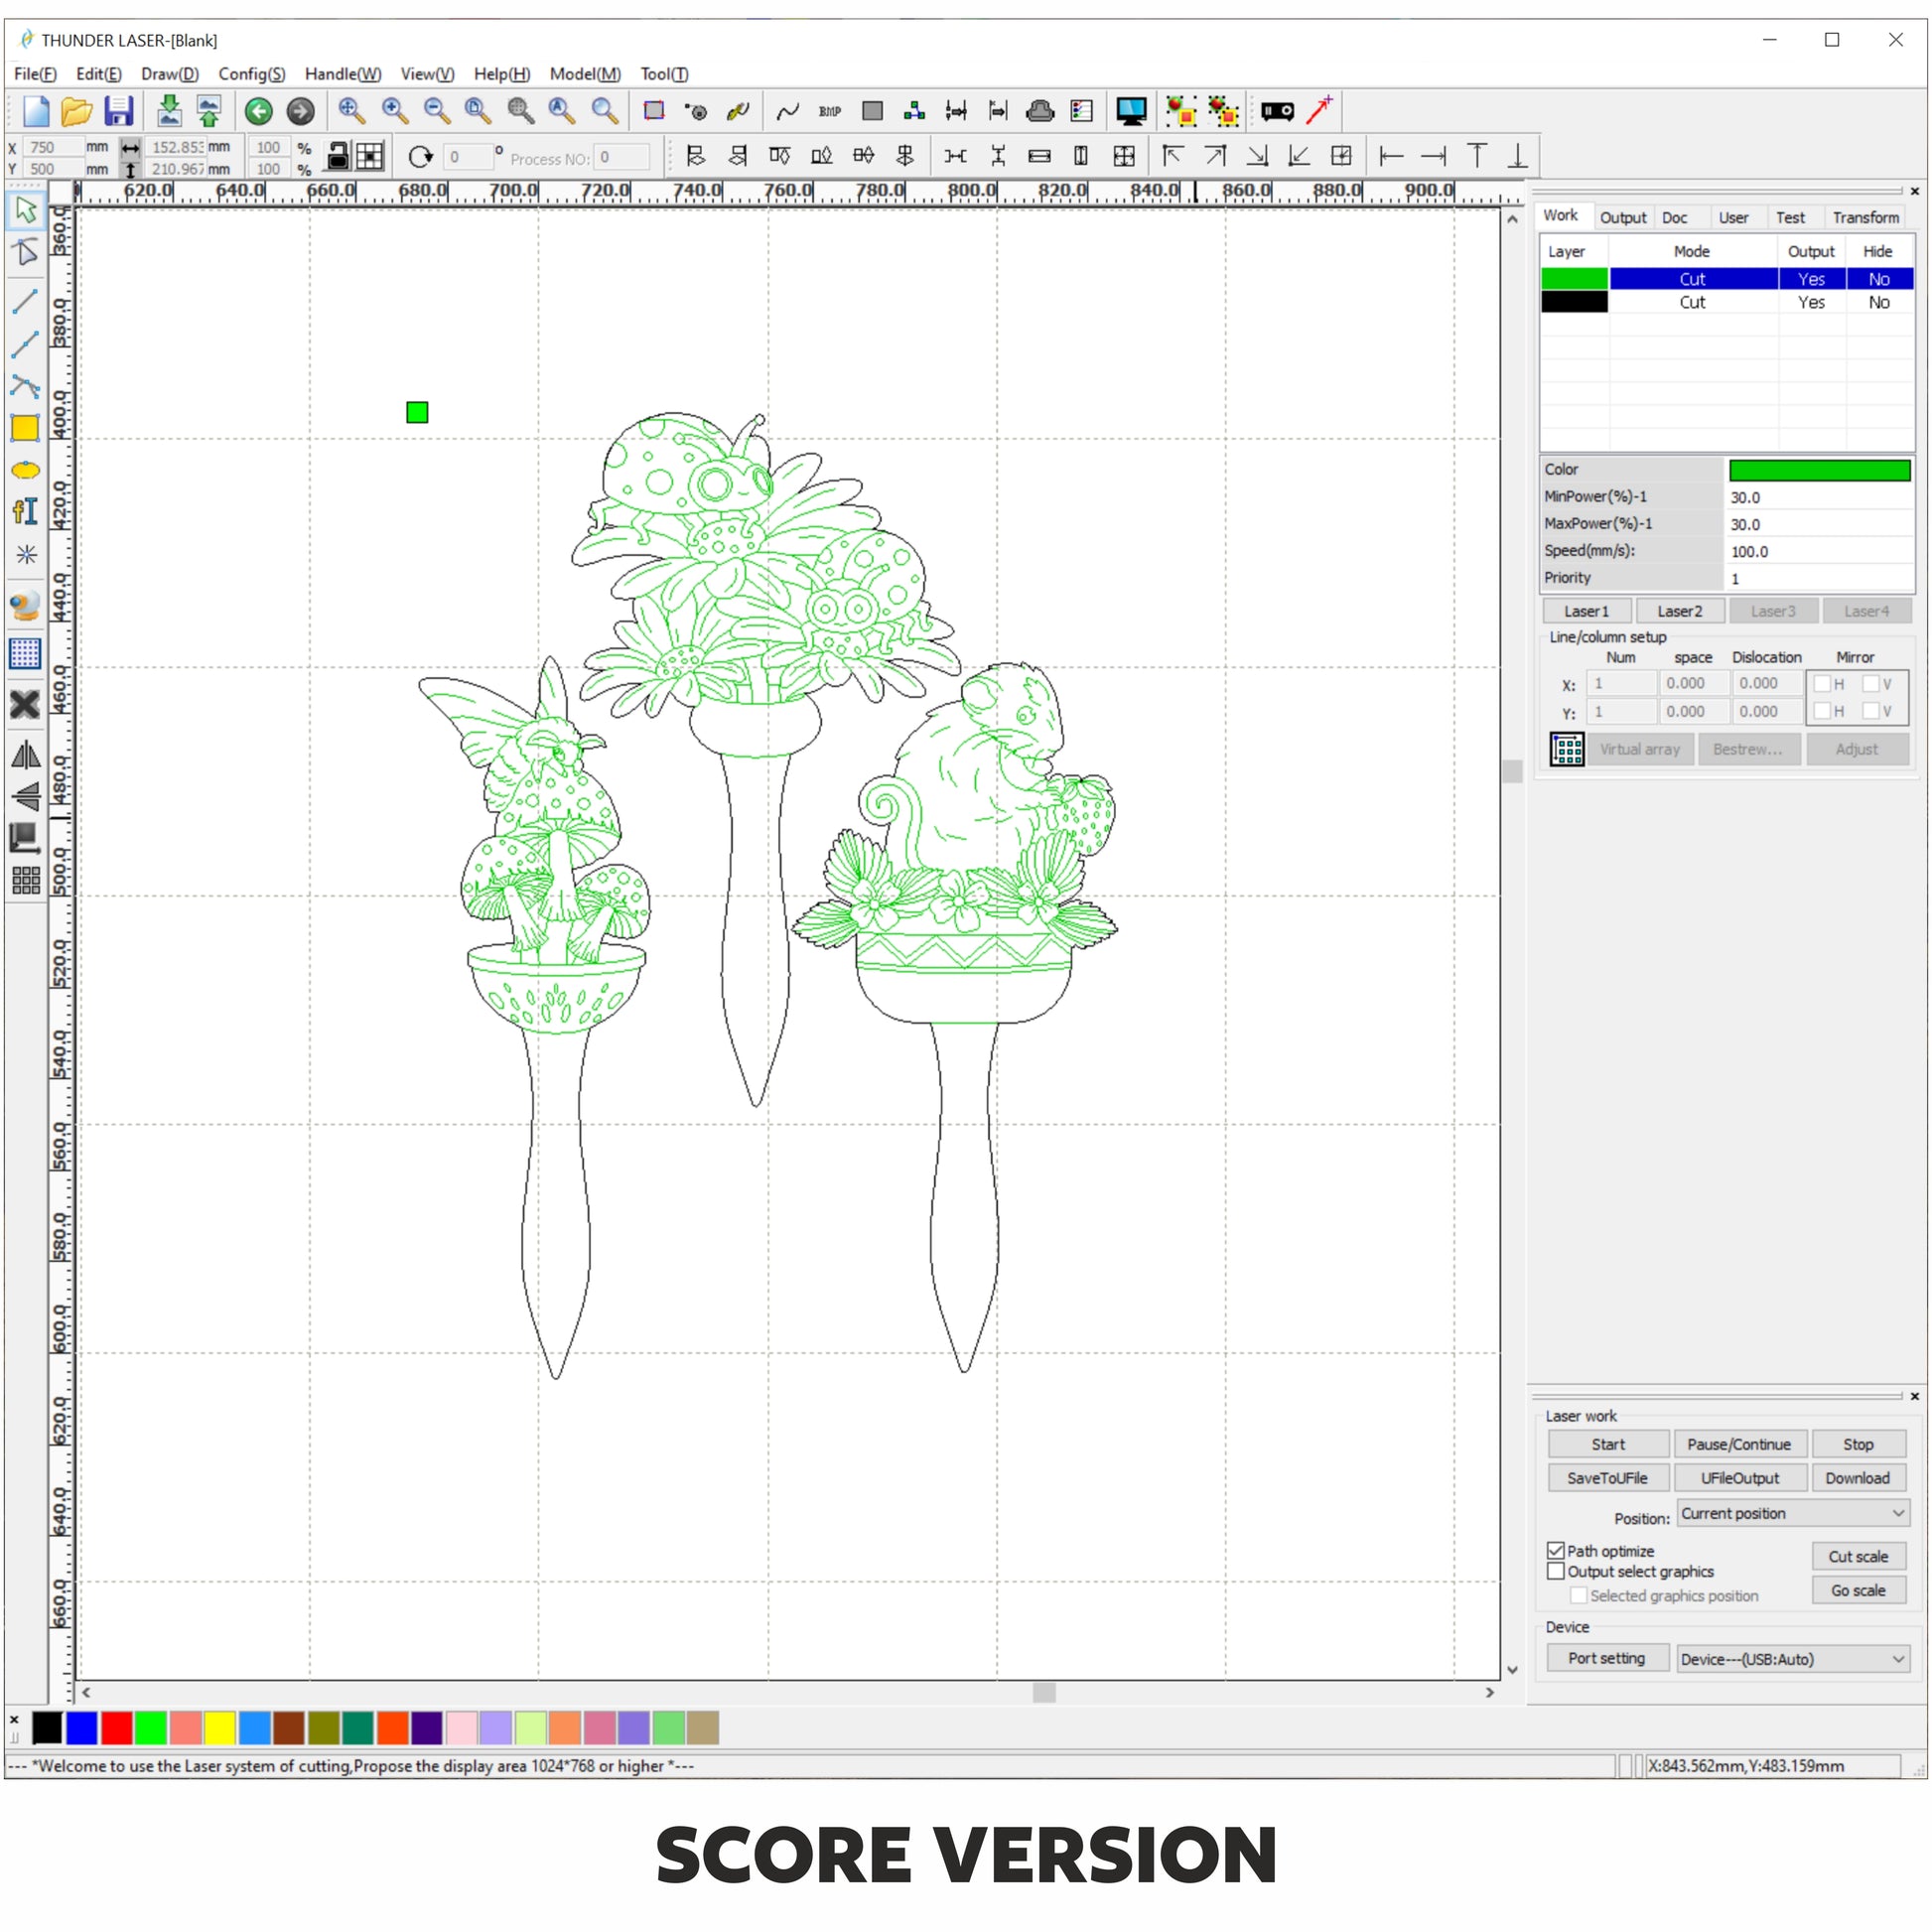Open the Config menu
Image resolution: width=1932 pixels, height=1932 pixels.
coord(251,74)
